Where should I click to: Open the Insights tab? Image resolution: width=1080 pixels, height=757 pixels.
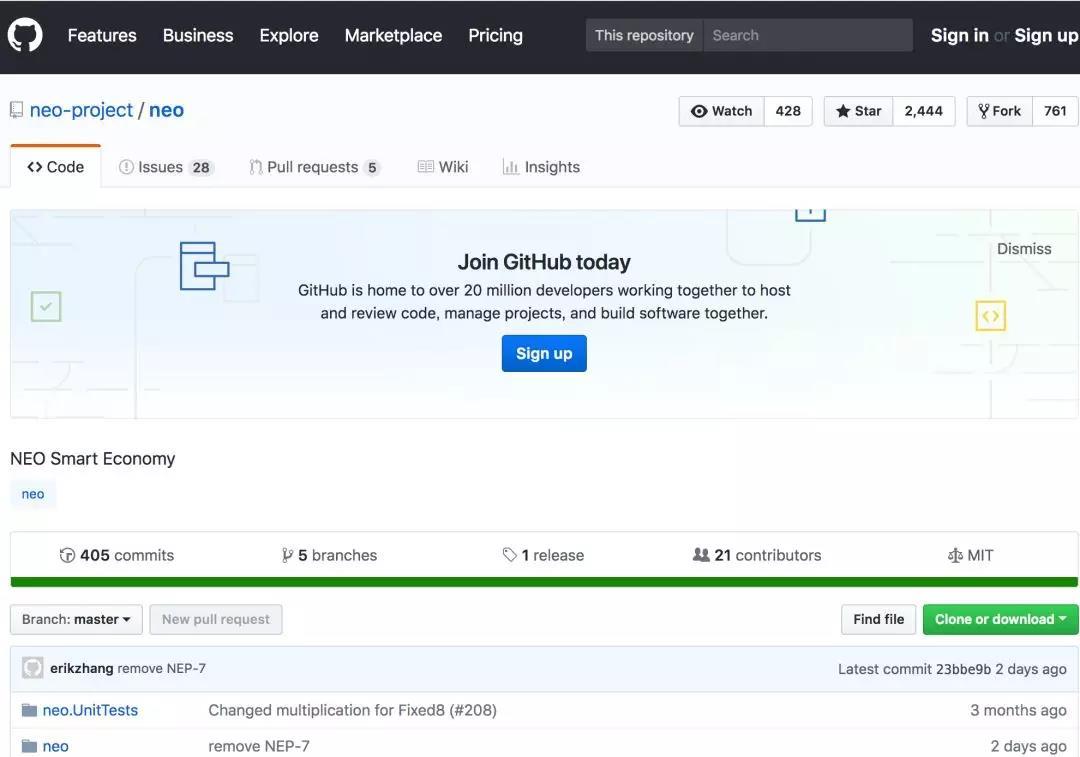click(x=541, y=167)
